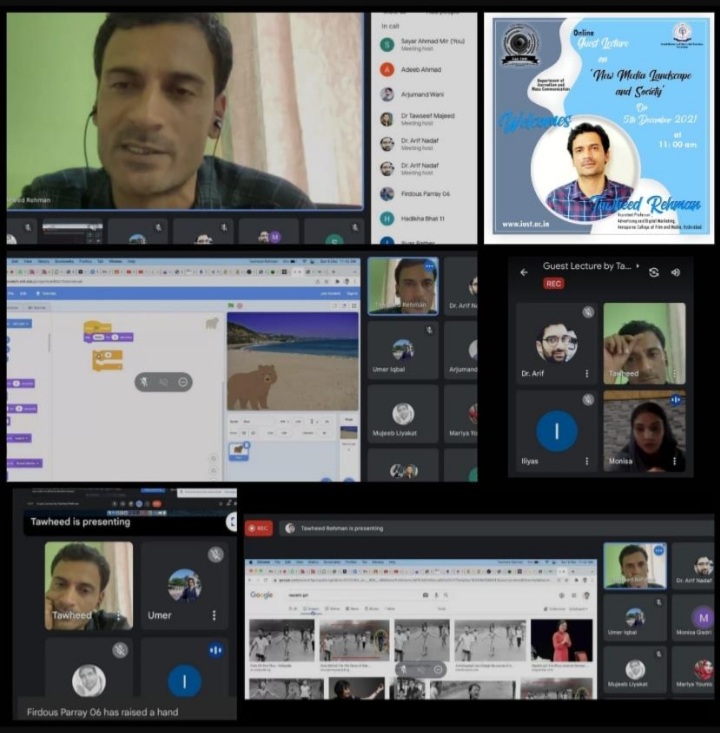The height and width of the screenshot is (733, 720).
Task: Select the bear sprite thumbnail in Scratch
Action: 240,451
